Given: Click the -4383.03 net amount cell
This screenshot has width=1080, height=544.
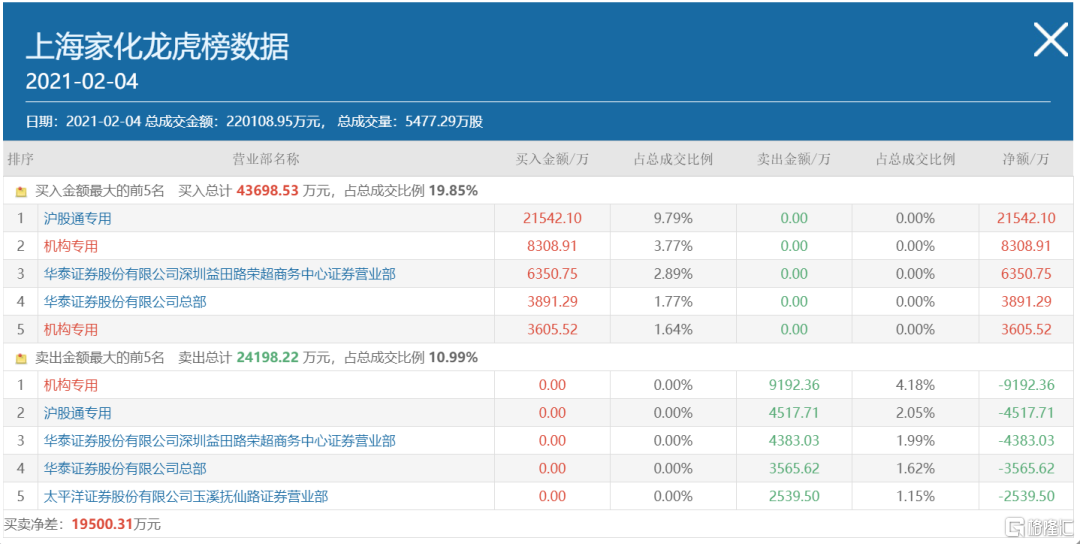Looking at the screenshot, I should [1026, 441].
